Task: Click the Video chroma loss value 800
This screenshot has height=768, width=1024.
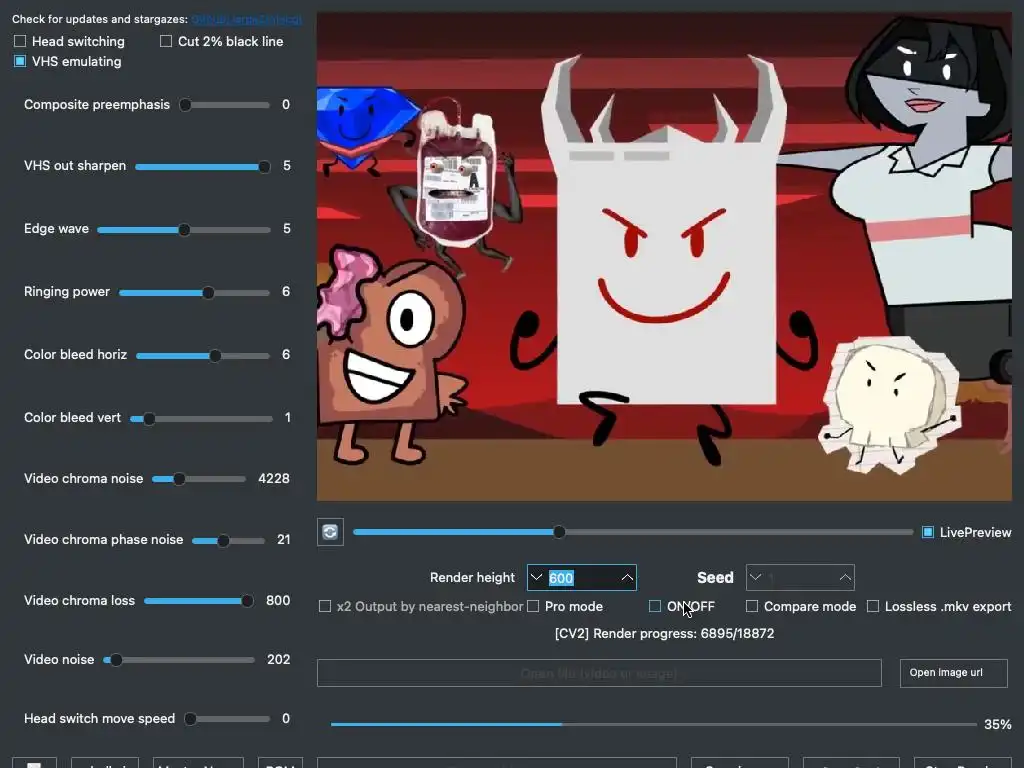Action: tap(278, 600)
